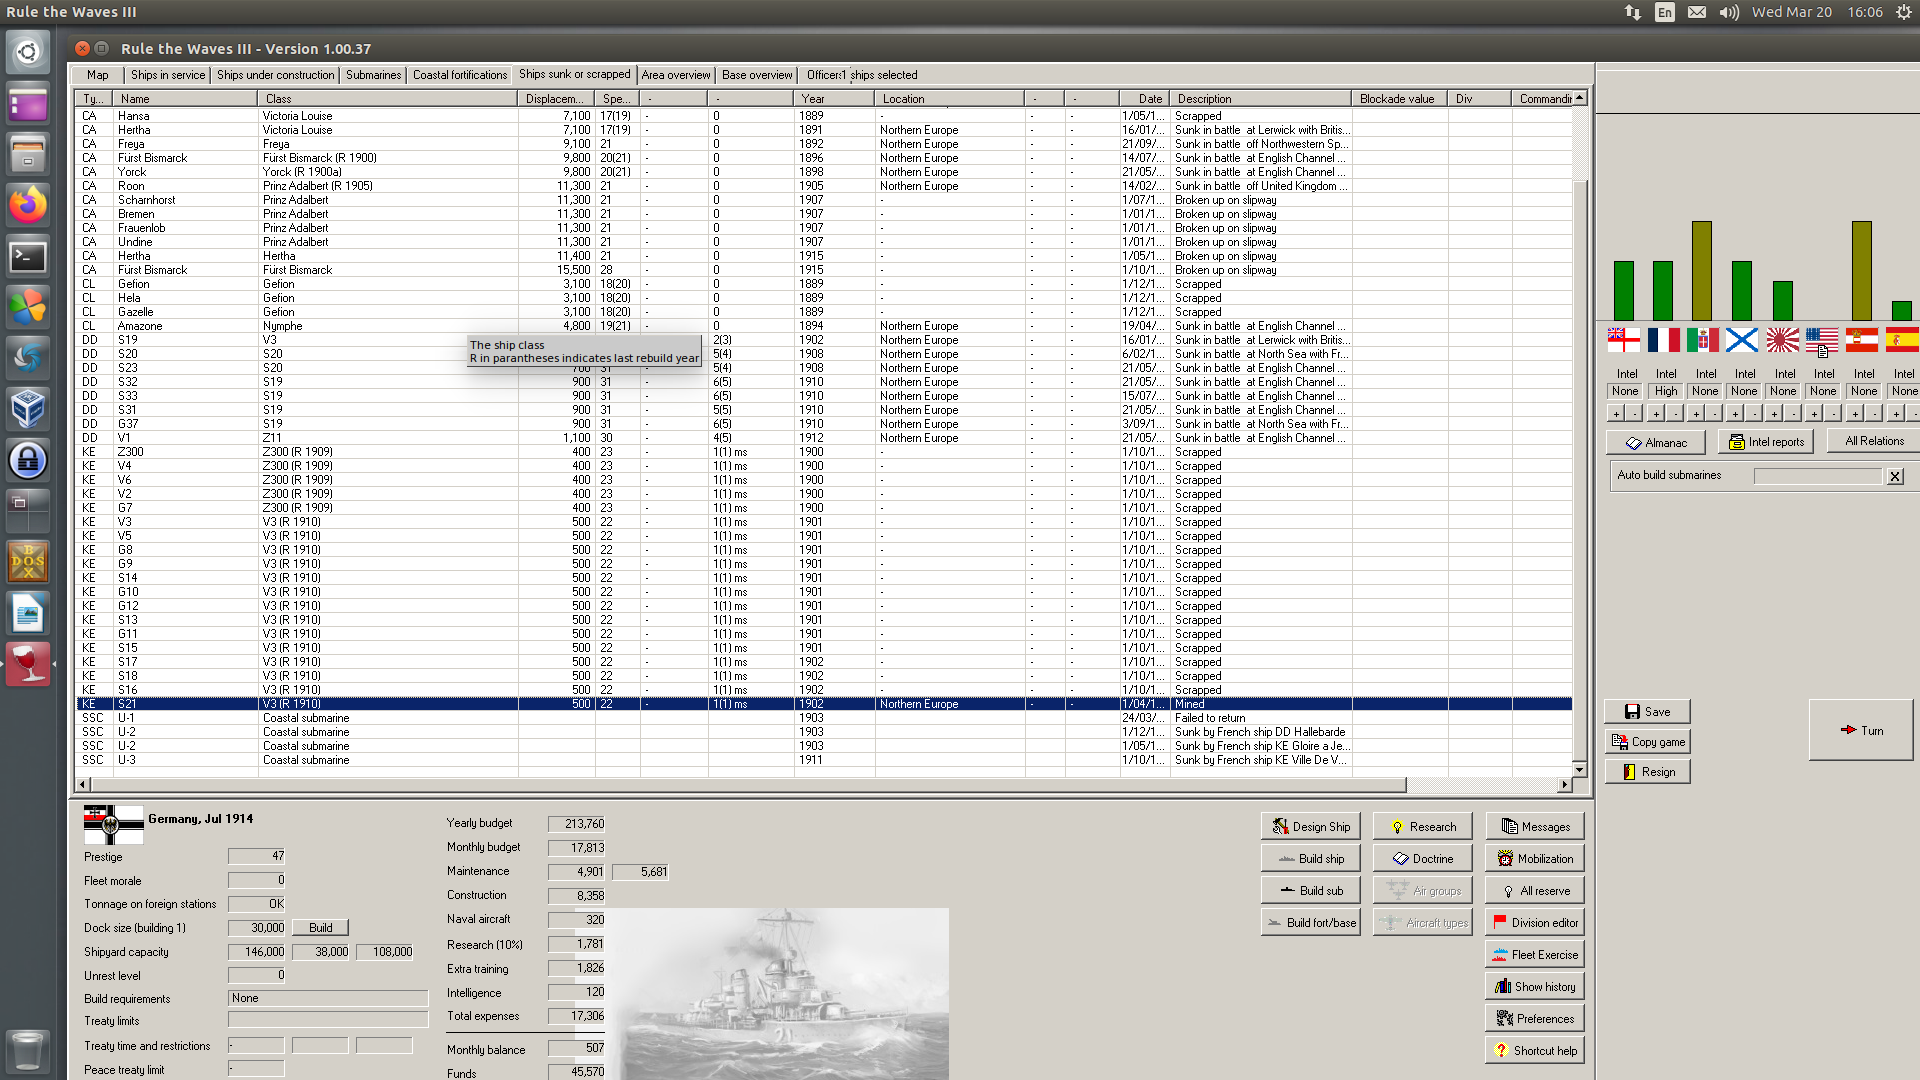The height and width of the screenshot is (1080, 1920).
Task: Open Terminal from the dock
Action: 28,257
